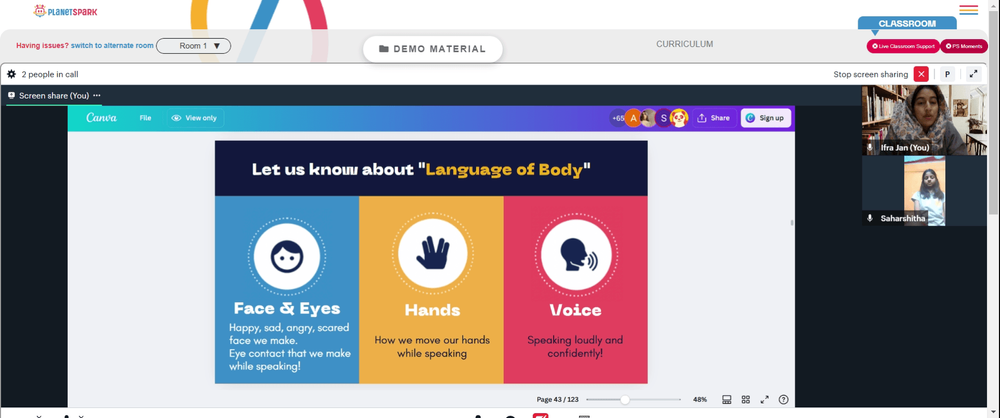This screenshot has height=418, width=1000.
Task: Click the View only mode button
Action: pos(194,118)
